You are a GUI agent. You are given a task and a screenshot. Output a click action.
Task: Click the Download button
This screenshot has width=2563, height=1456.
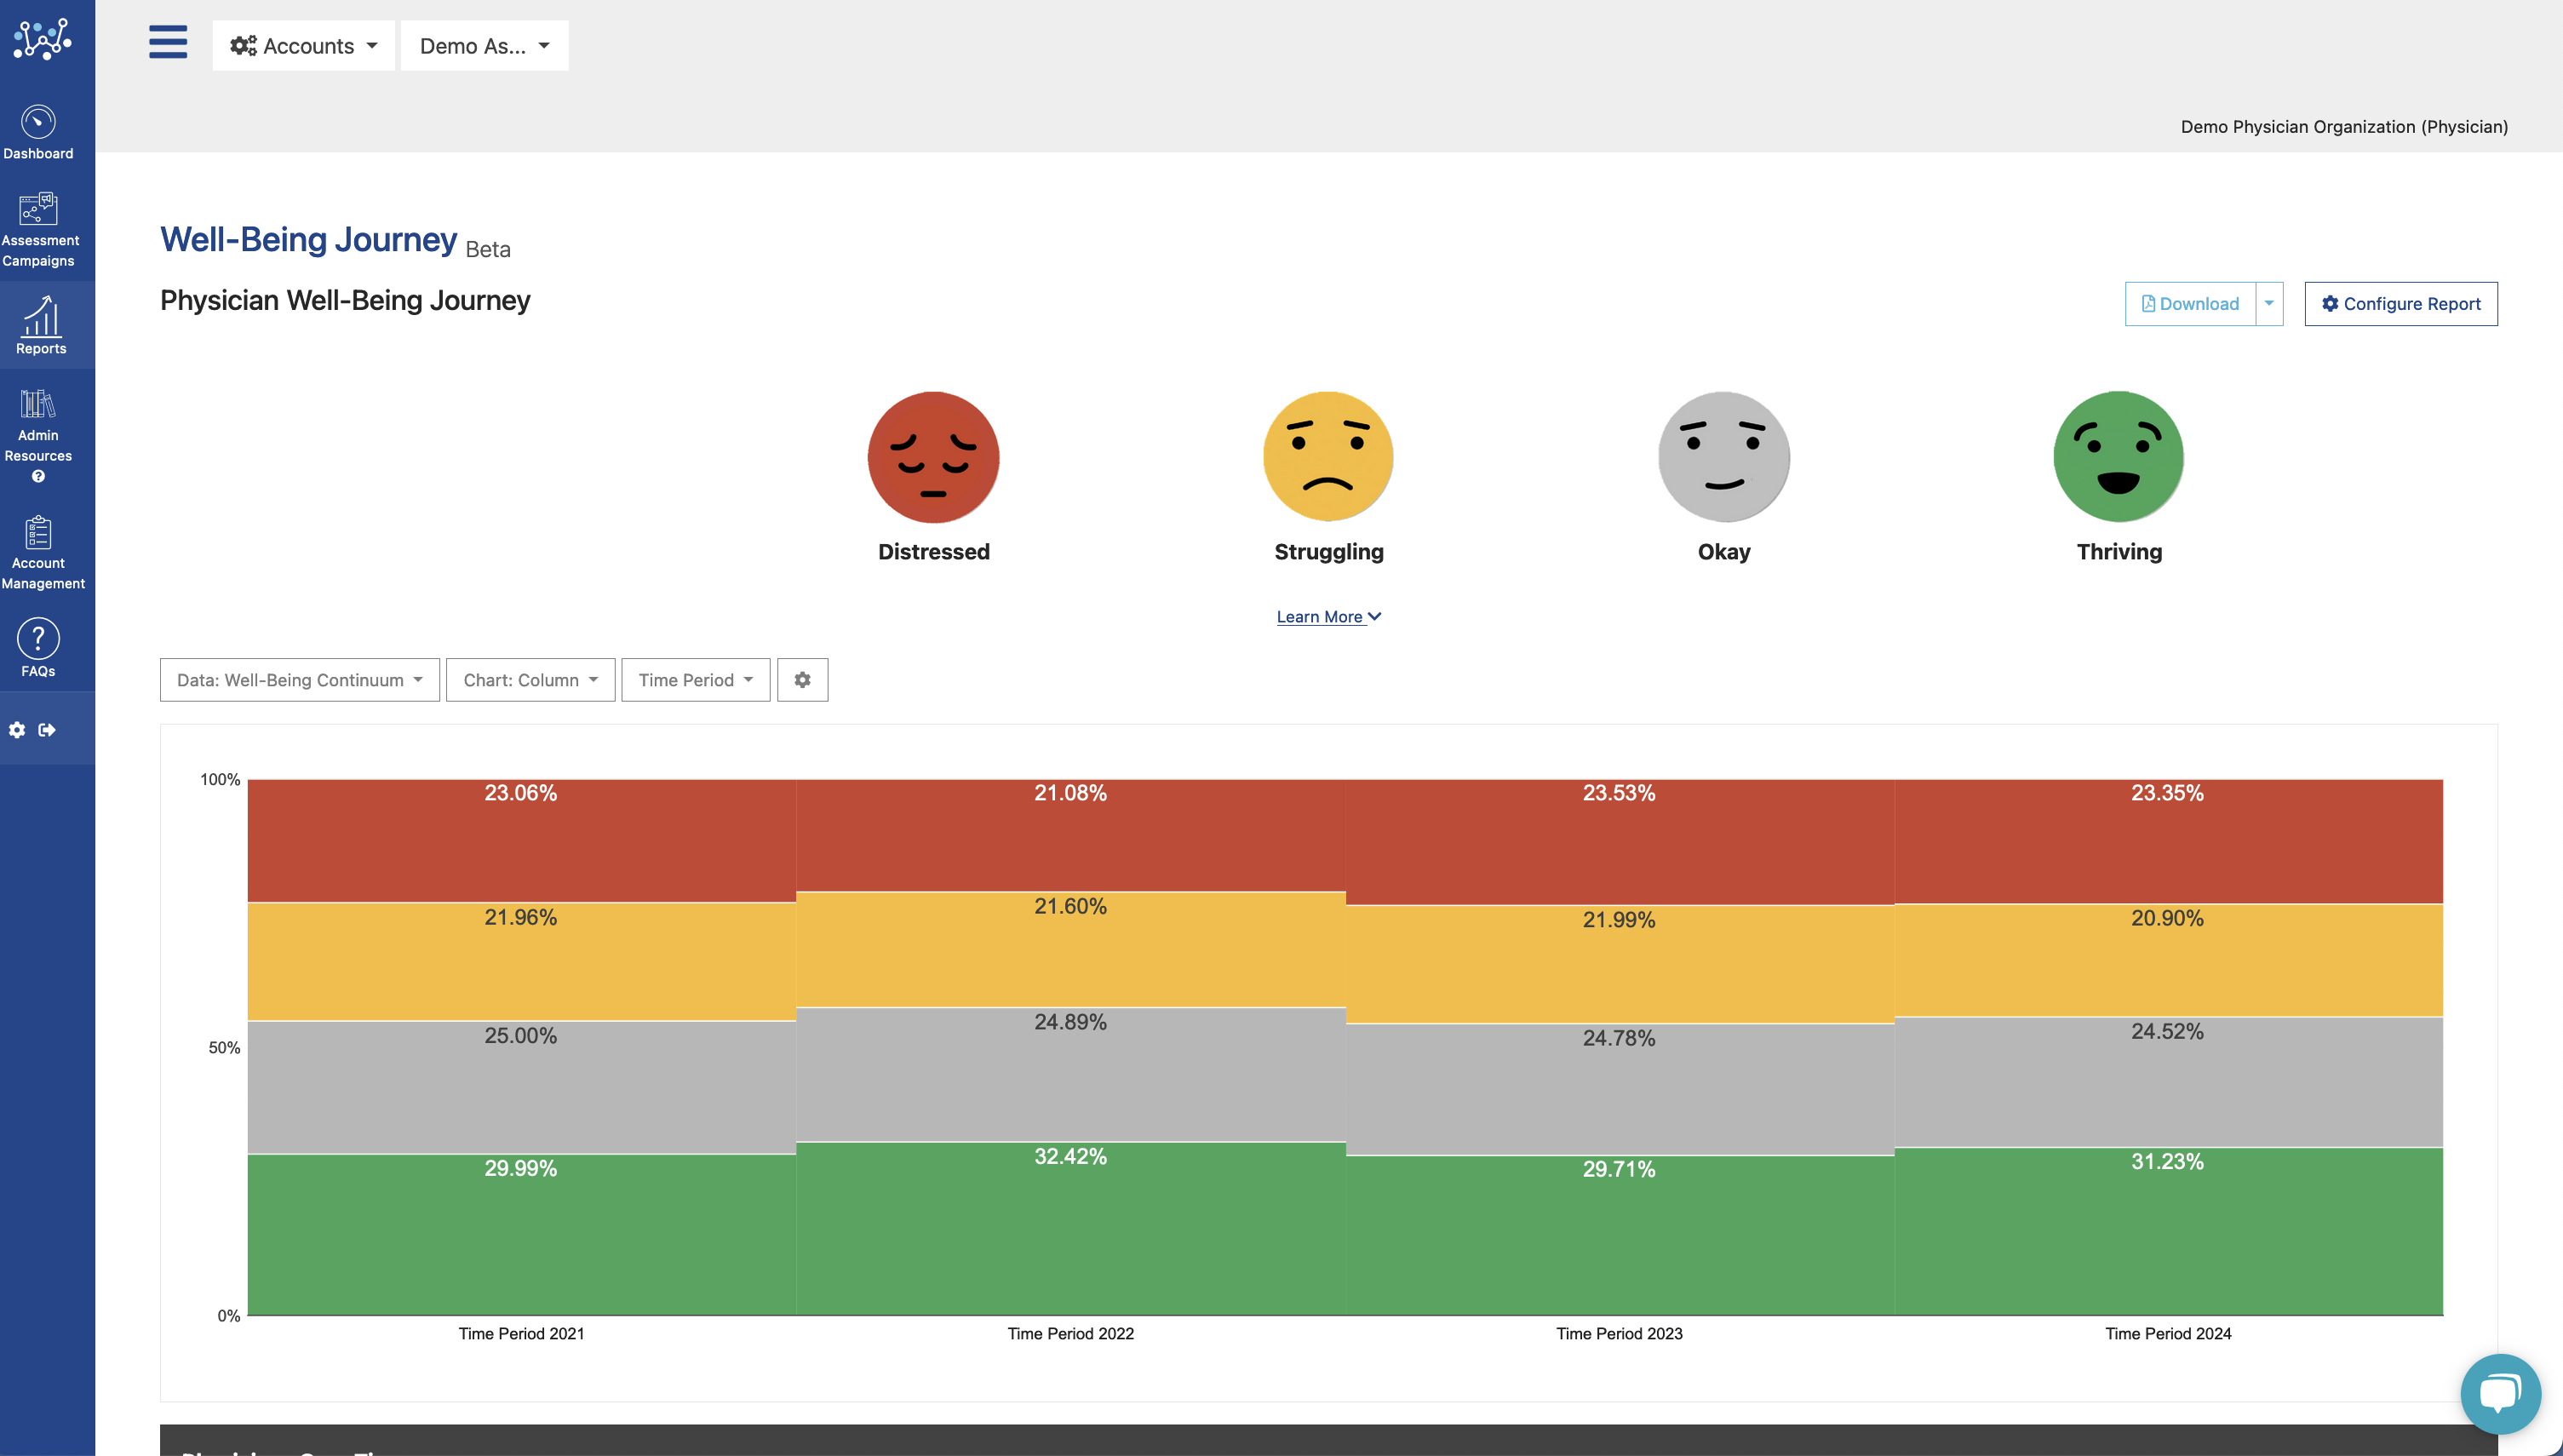point(2189,304)
